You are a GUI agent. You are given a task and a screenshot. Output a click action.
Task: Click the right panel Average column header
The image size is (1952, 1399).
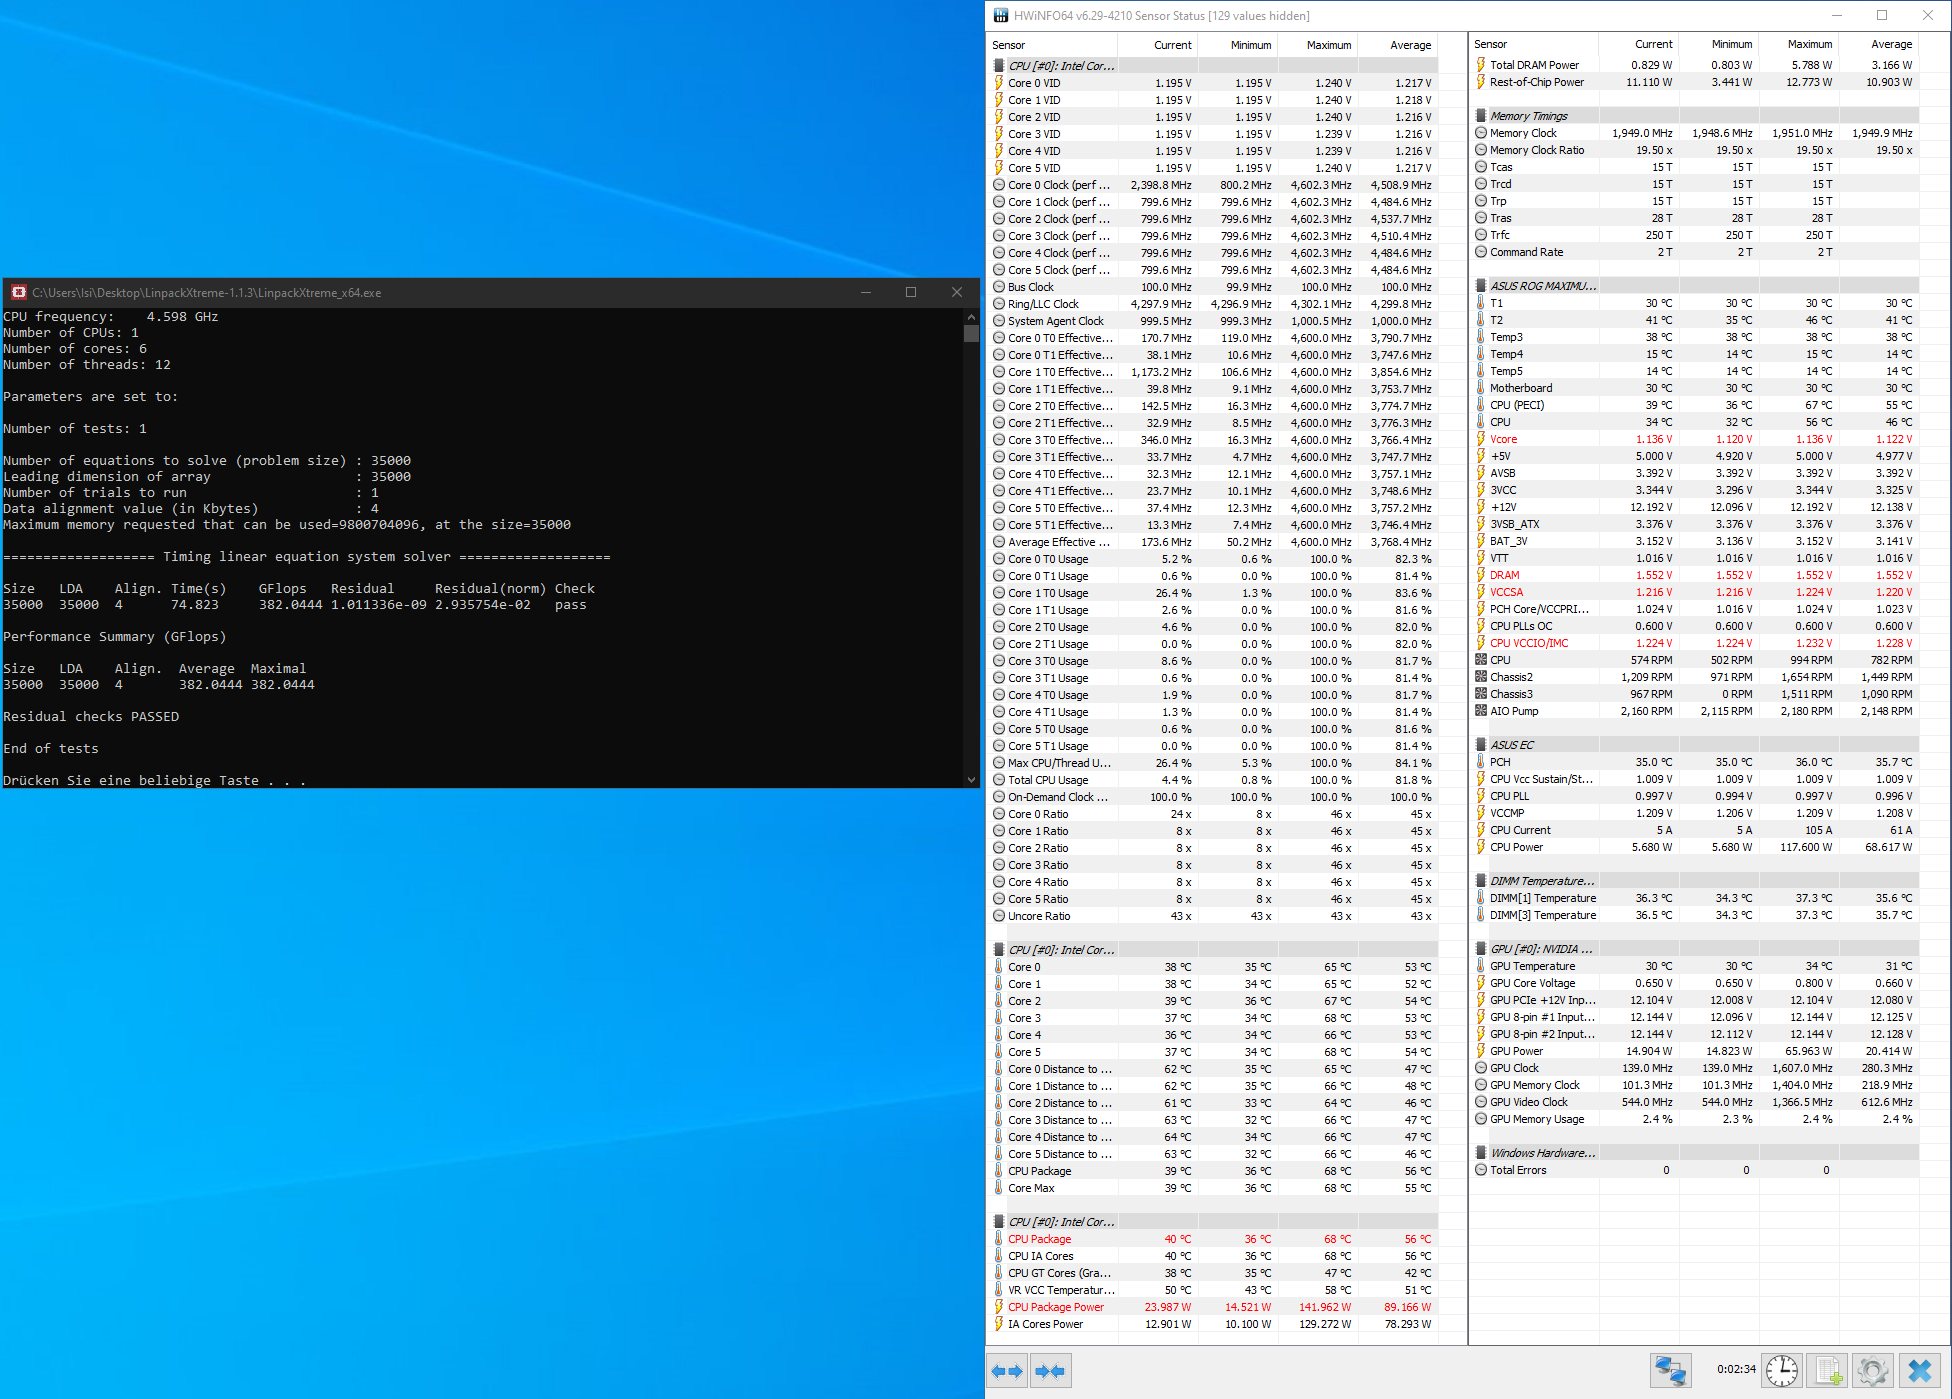click(x=1891, y=44)
